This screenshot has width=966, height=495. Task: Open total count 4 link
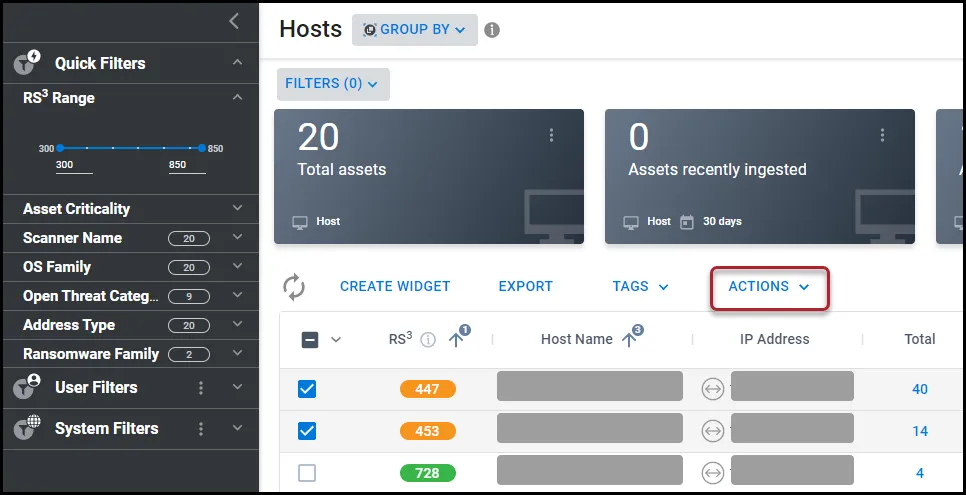point(920,473)
